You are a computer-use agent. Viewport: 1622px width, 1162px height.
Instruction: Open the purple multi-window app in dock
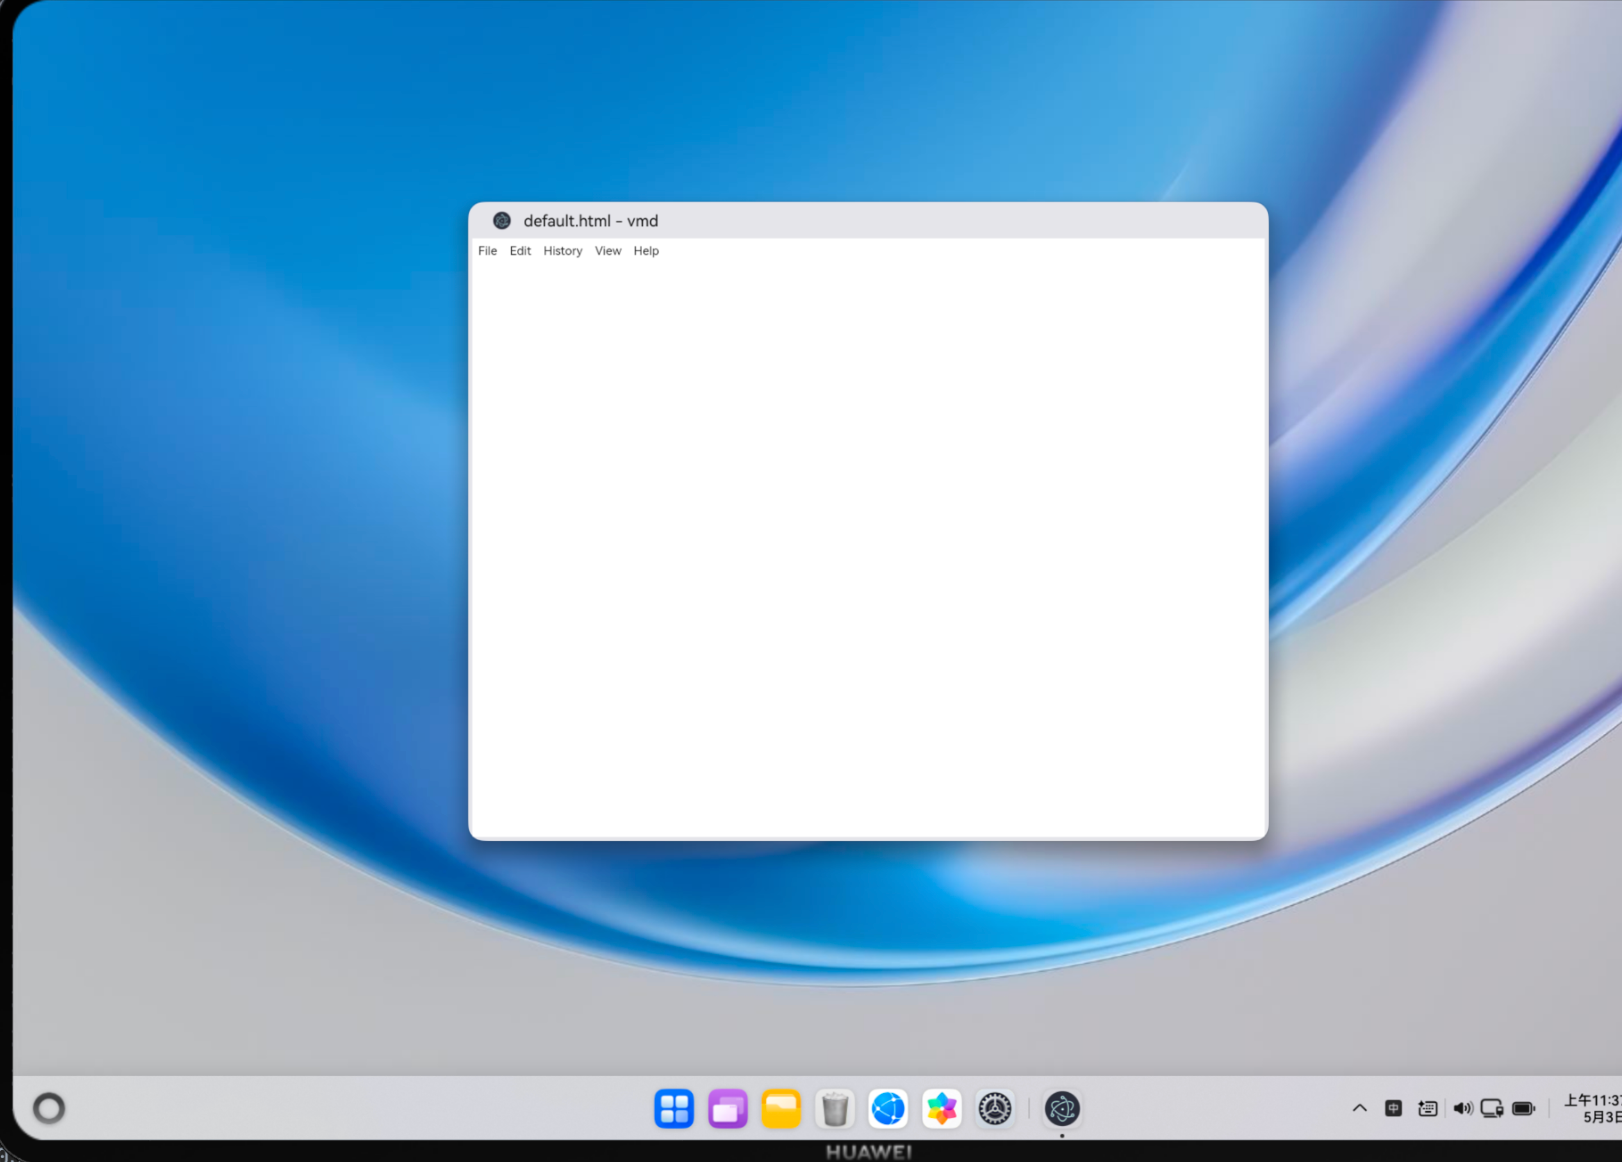click(x=728, y=1108)
